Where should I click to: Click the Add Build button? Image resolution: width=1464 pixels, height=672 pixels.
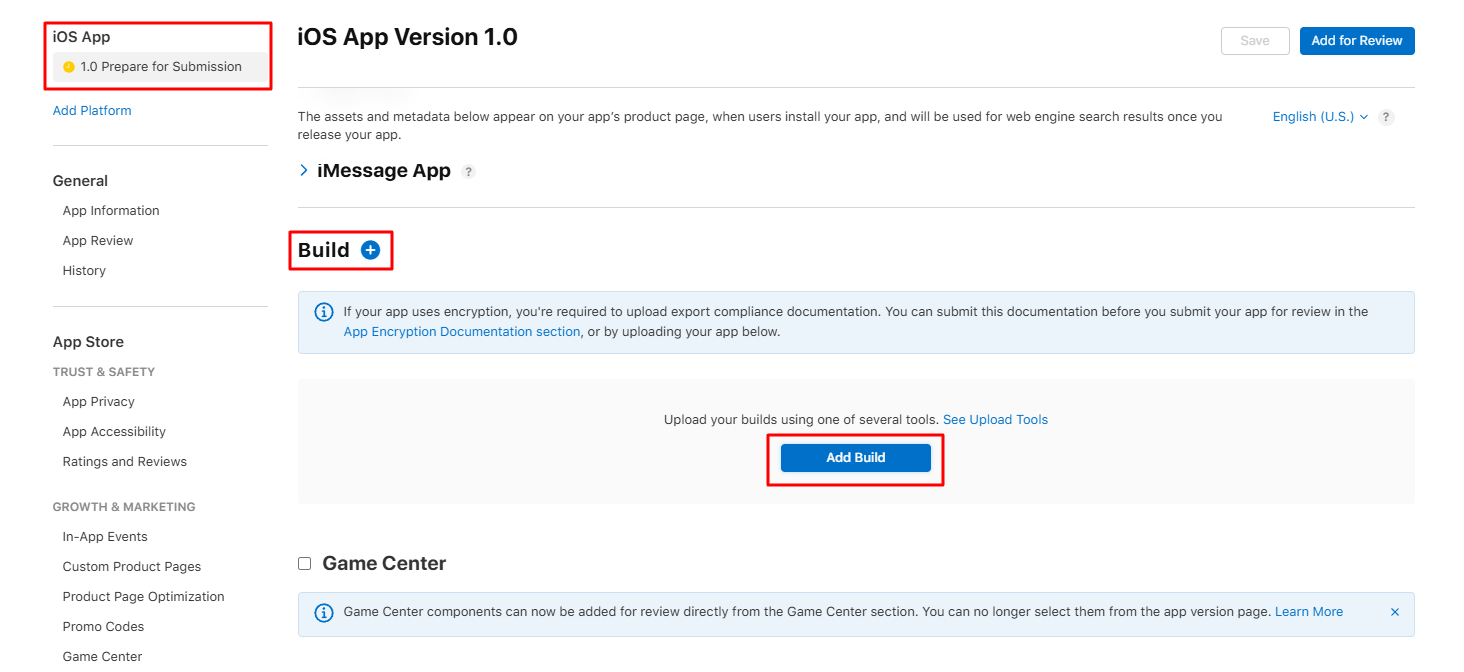click(x=856, y=458)
